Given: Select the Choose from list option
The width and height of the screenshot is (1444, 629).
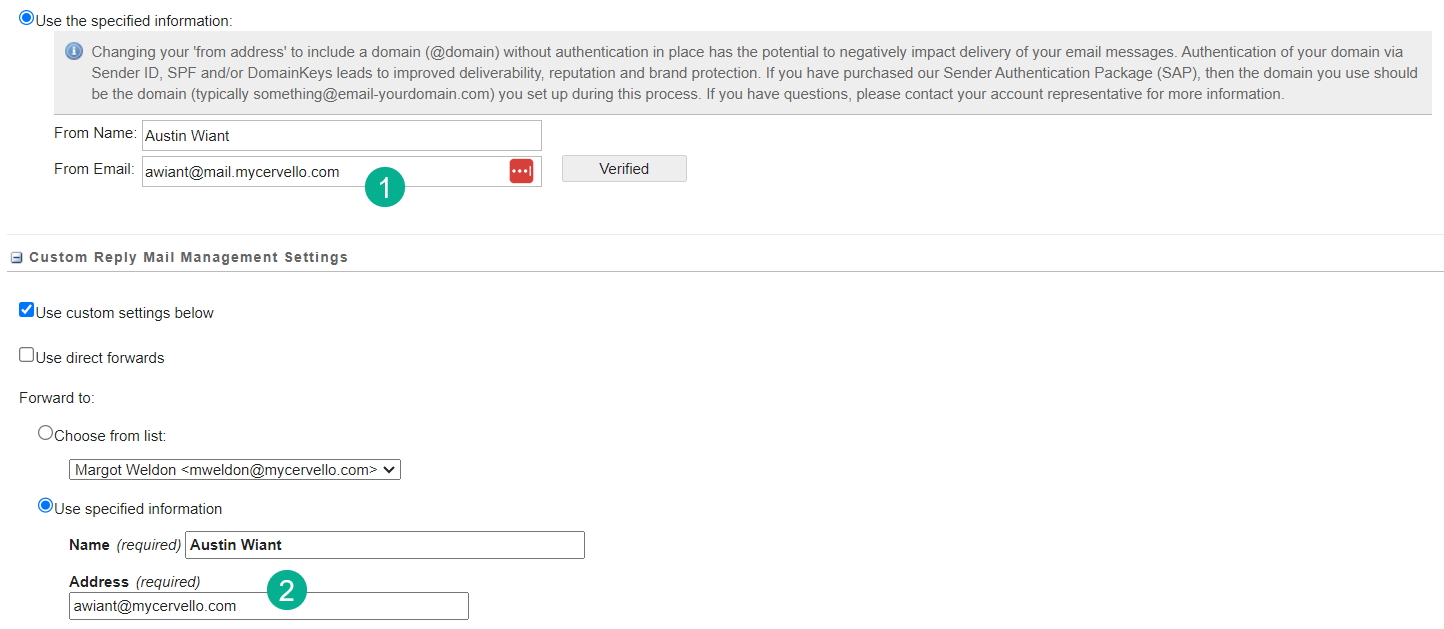Looking at the screenshot, I should pyautogui.click(x=45, y=432).
